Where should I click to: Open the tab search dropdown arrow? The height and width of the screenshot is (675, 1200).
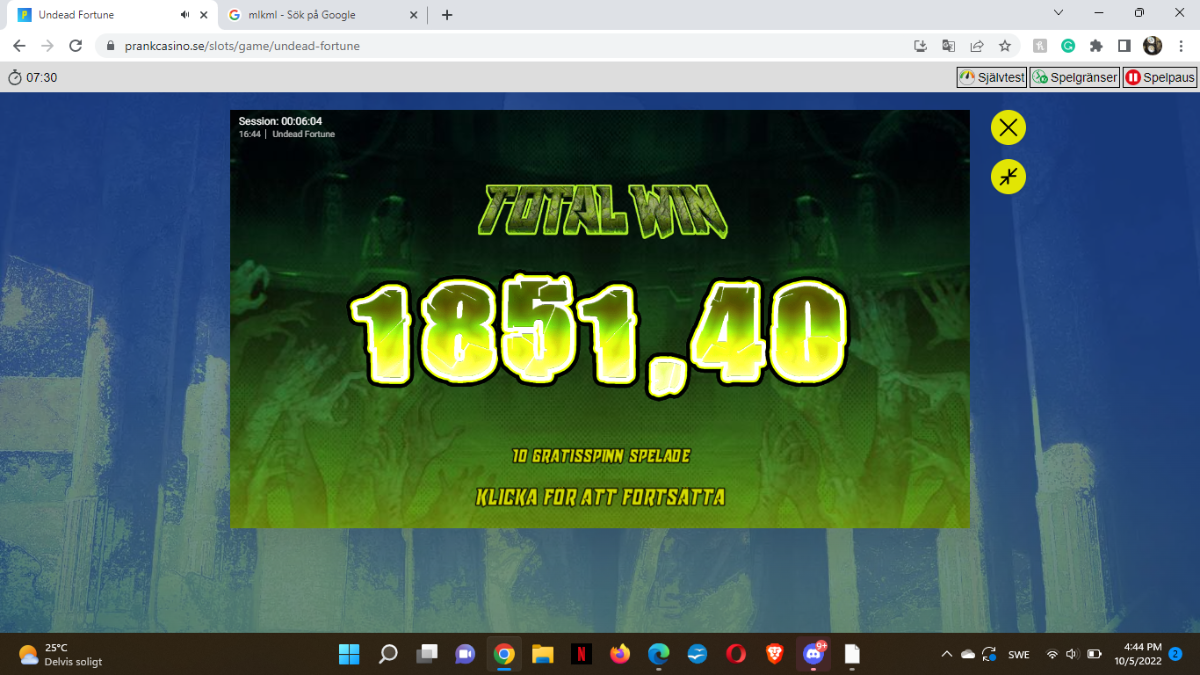pyautogui.click(x=1059, y=13)
